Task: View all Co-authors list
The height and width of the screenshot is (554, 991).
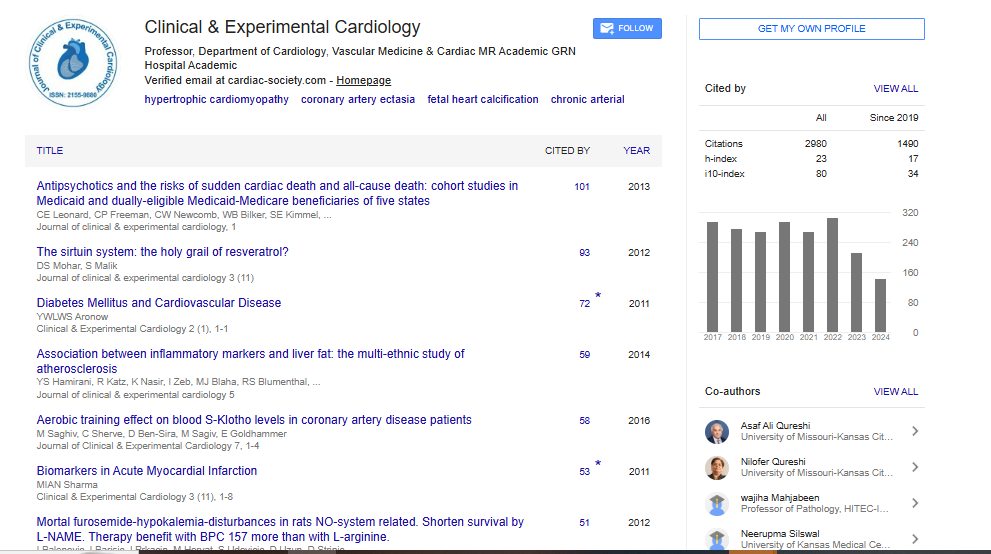Action: point(895,392)
